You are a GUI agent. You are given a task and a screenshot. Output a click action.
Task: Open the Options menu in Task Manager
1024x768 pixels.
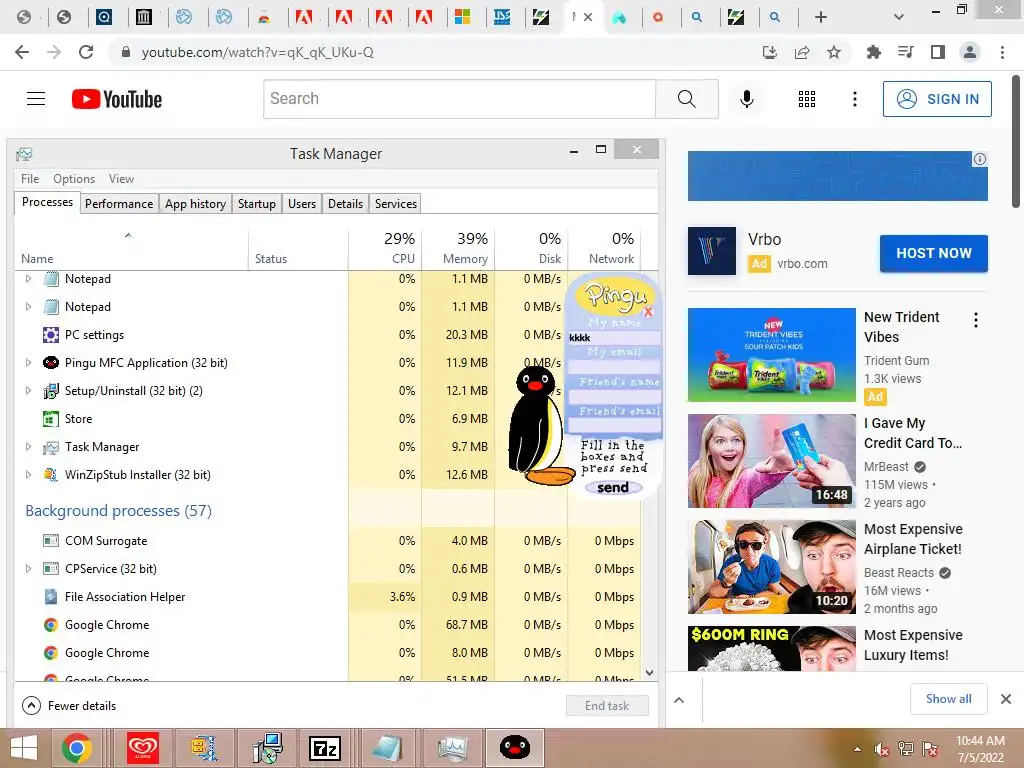[x=74, y=179]
